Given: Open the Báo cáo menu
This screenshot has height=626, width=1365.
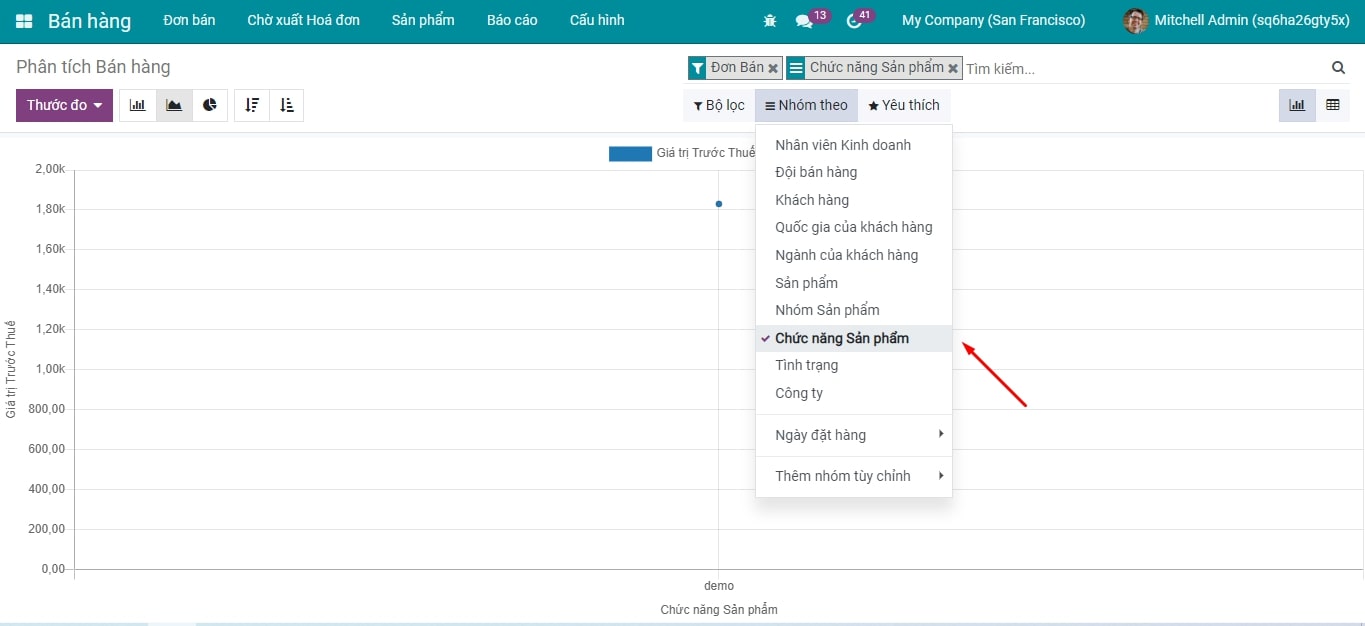Looking at the screenshot, I should [x=512, y=21].
